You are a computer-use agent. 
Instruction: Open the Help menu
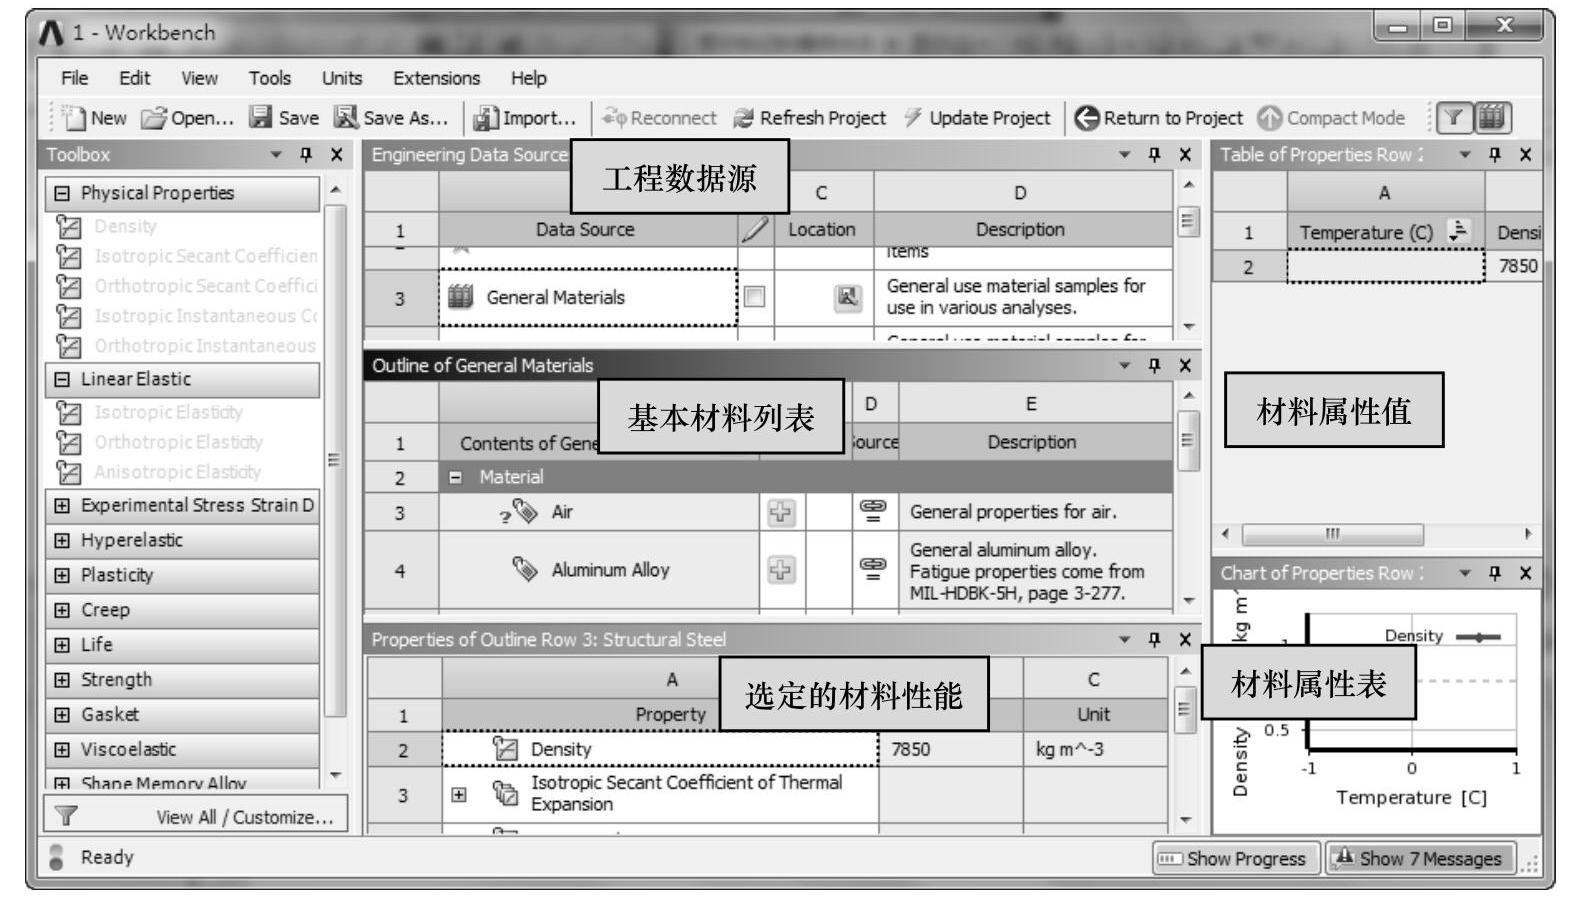(529, 78)
